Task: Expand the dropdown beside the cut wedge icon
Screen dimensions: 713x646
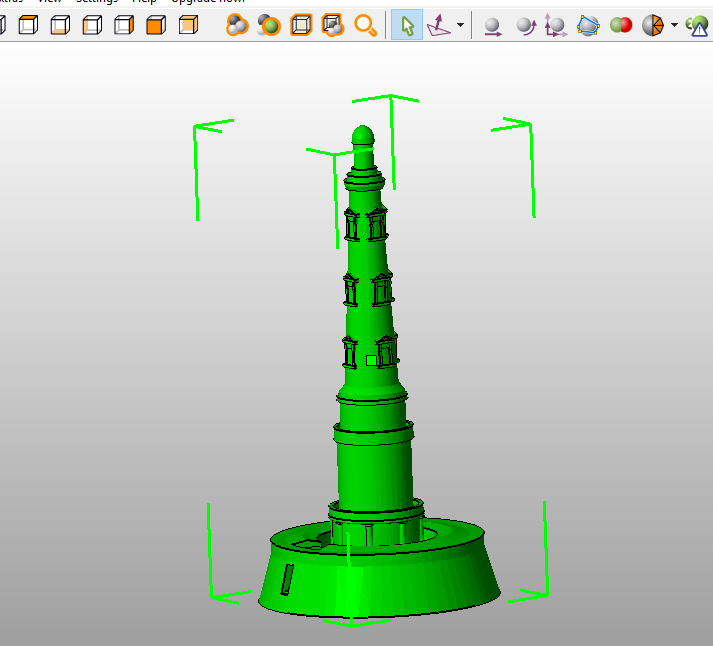Action: pyautogui.click(x=674, y=25)
